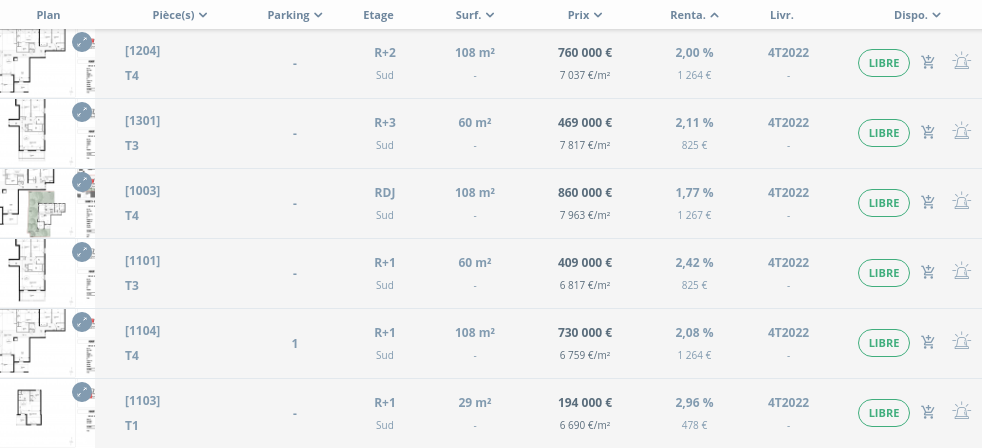Open lot [1003] details link

[142, 191]
